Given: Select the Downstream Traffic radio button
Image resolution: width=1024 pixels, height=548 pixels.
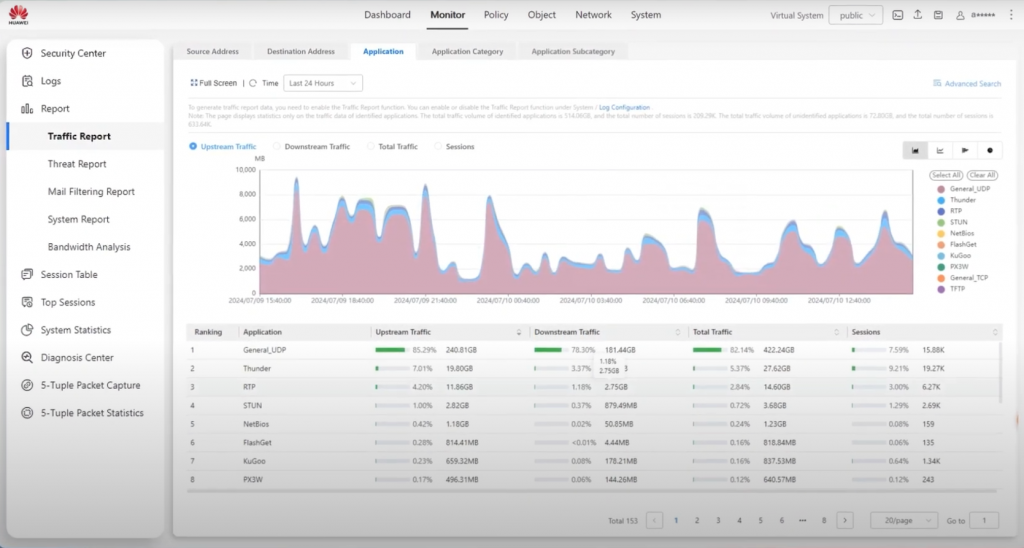Looking at the screenshot, I should pyautogui.click(x=277, y=147).
